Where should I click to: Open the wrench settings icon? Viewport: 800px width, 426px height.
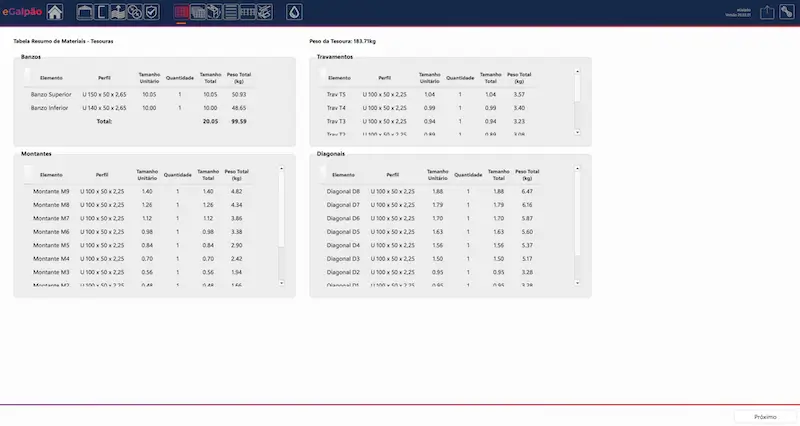(786, 12)
